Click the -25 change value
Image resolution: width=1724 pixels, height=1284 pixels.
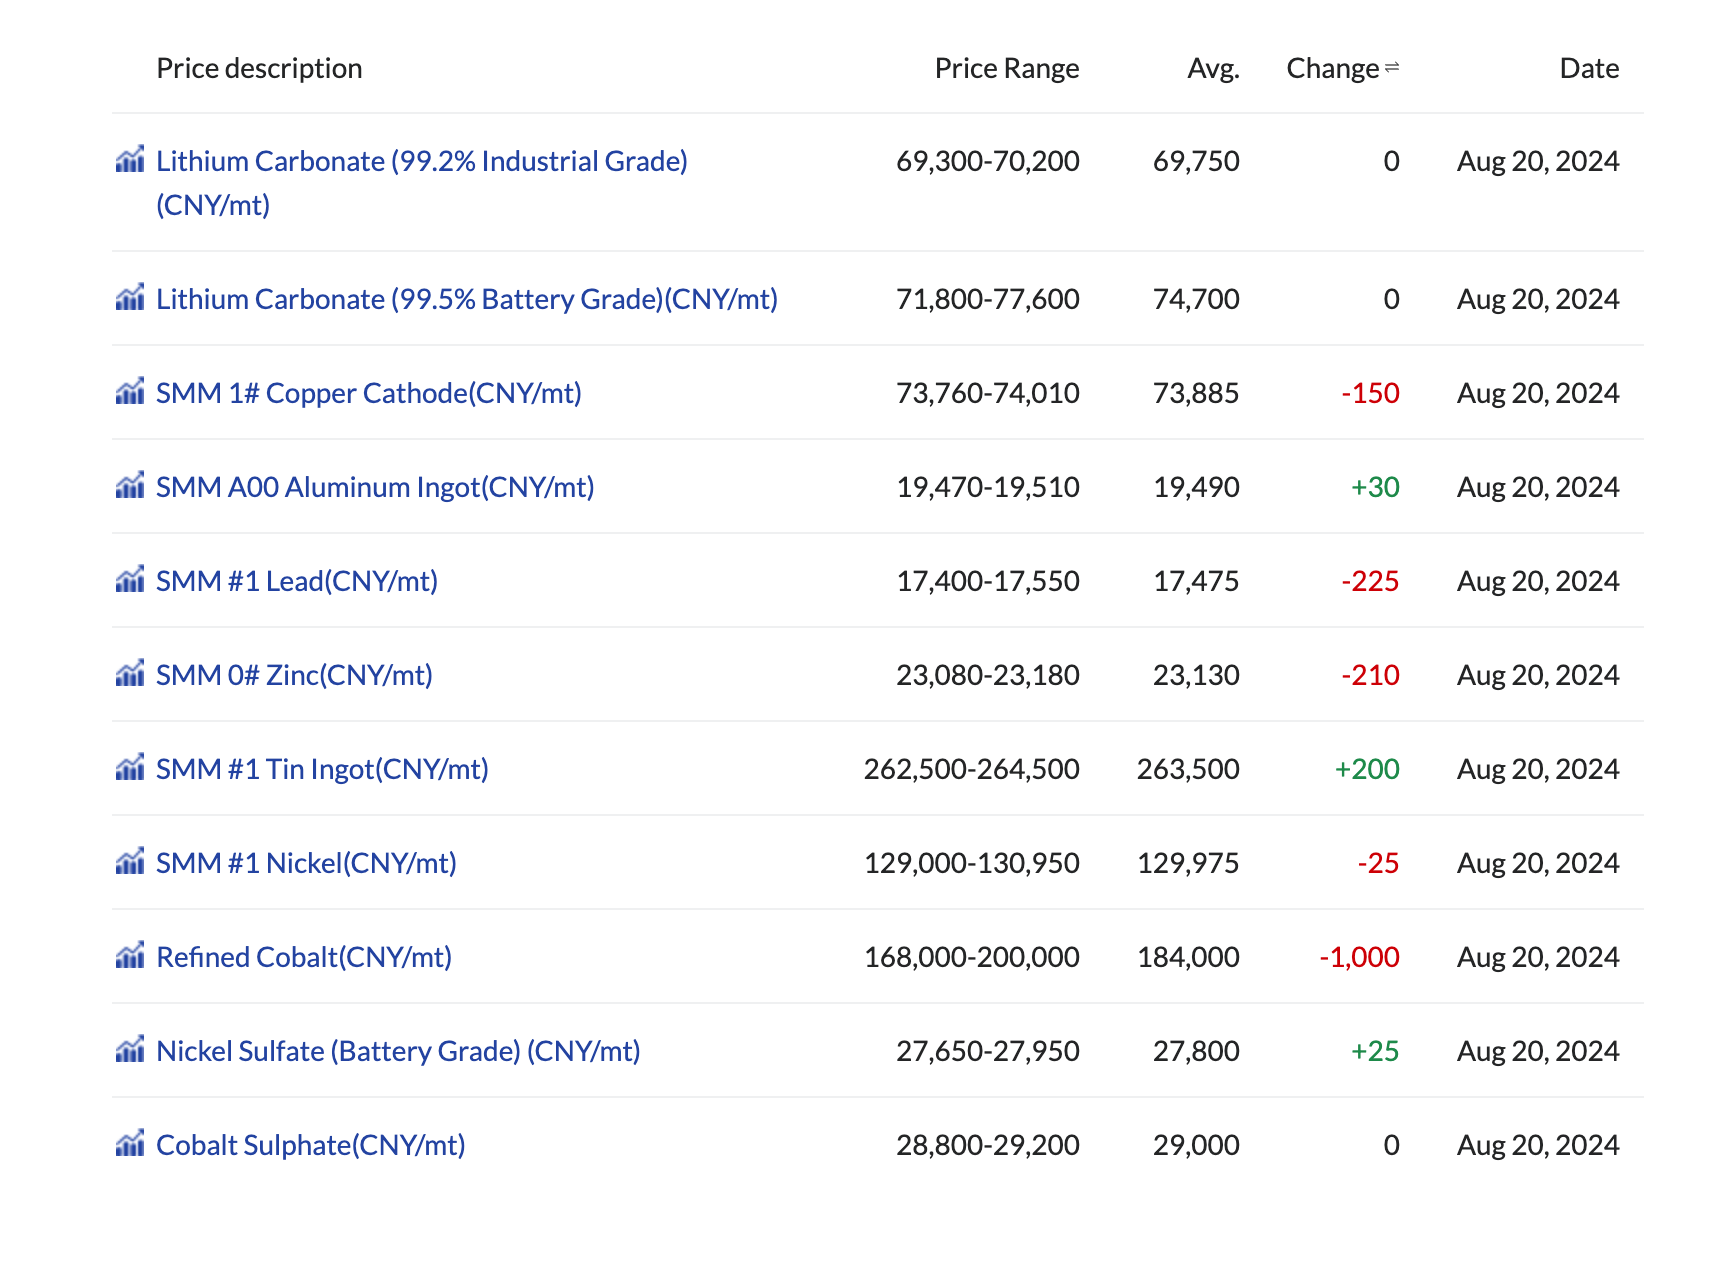pyautogui.click(x=1378, y=863)
